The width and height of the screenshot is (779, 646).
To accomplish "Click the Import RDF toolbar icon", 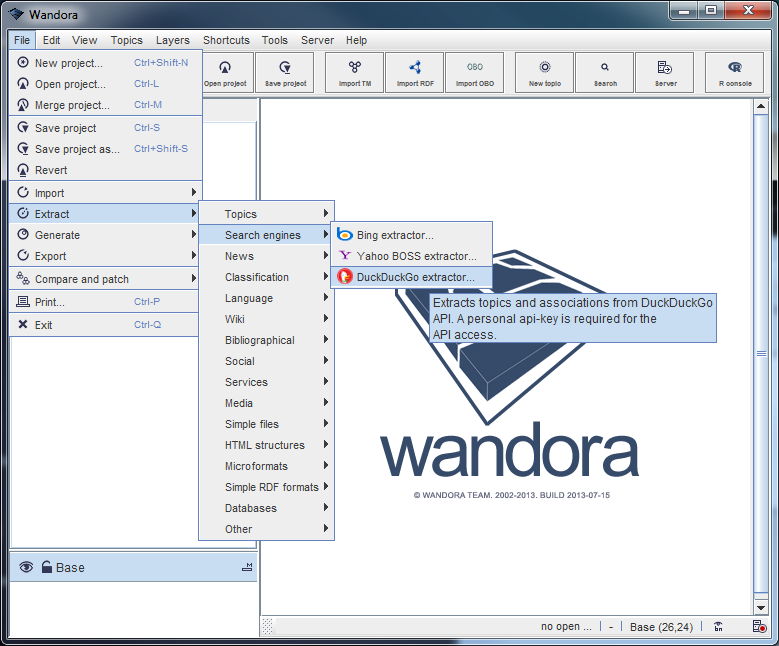I will [414, 72].
